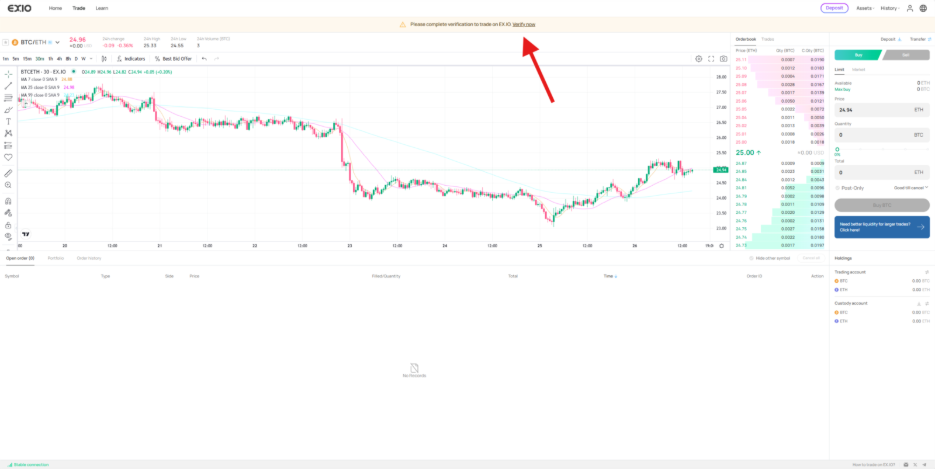Open the Order history tab
The width and height of the screenshot is (936, 469).
point(89,258)
